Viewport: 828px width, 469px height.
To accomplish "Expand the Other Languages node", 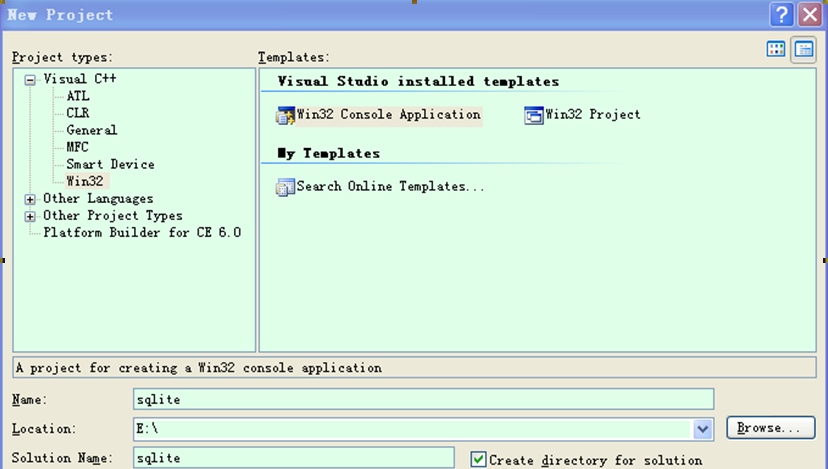I will (30, 200).
